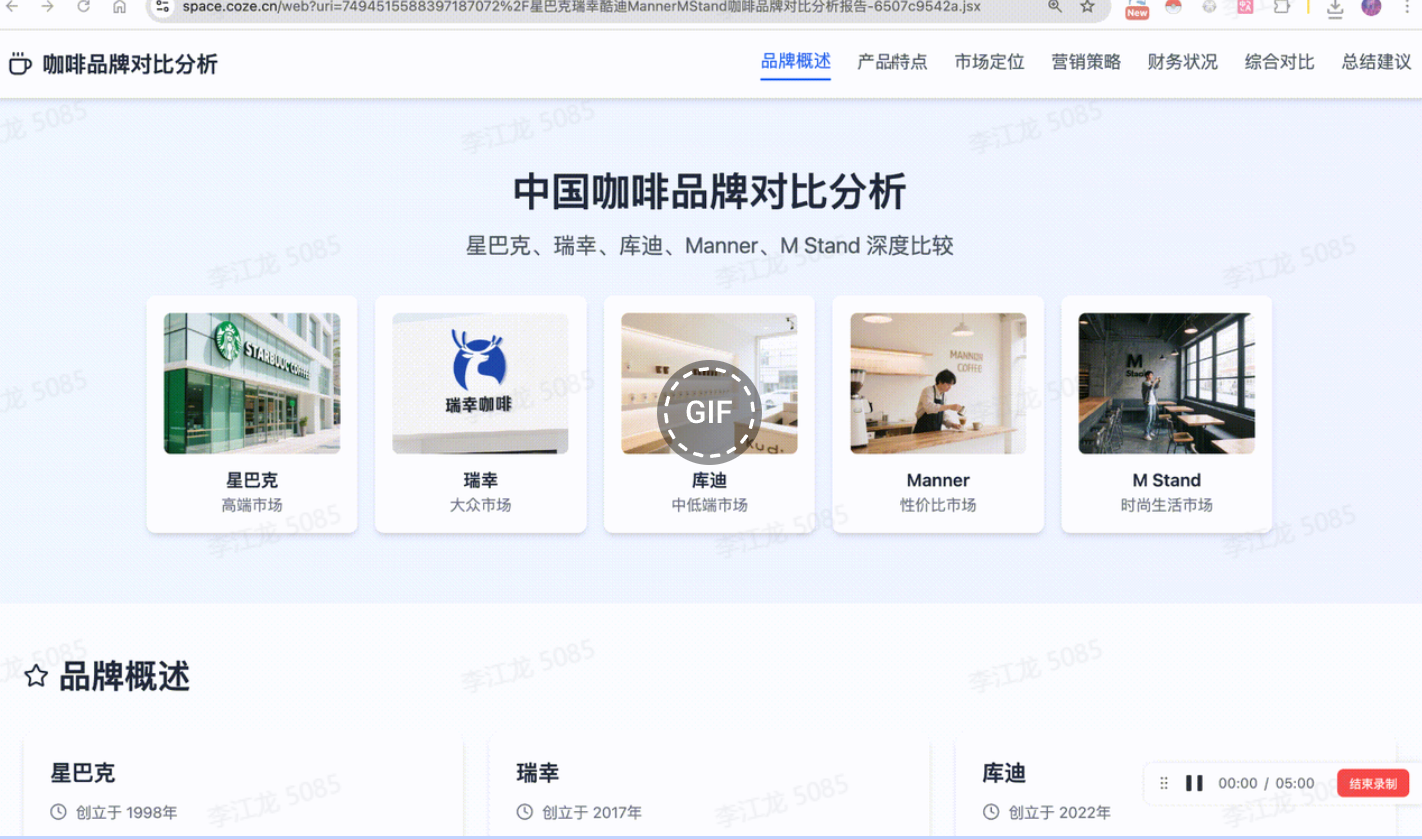This screenshot has width=1422, height=839.
Task: Click the site info icon in address bar
Action: click(x=163, y=7)
